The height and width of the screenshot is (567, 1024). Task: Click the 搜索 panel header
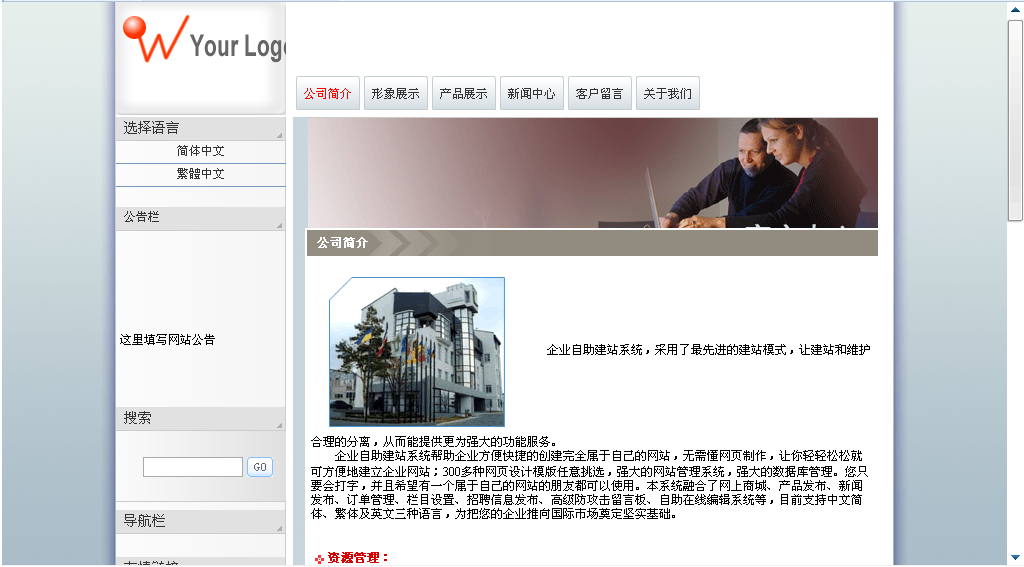200,418
